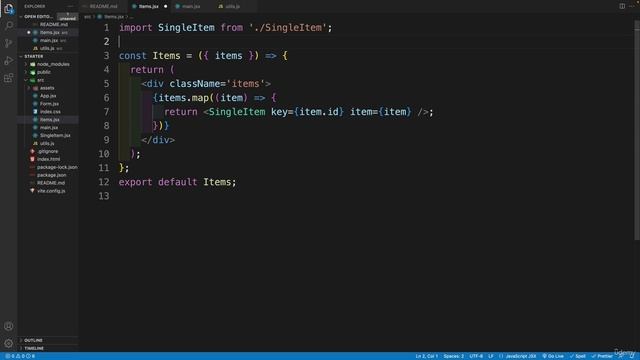This screenshot has height=360, width=640.
Task: Click Ln 2, Col 1 in status bar
Action: point(427,356)
